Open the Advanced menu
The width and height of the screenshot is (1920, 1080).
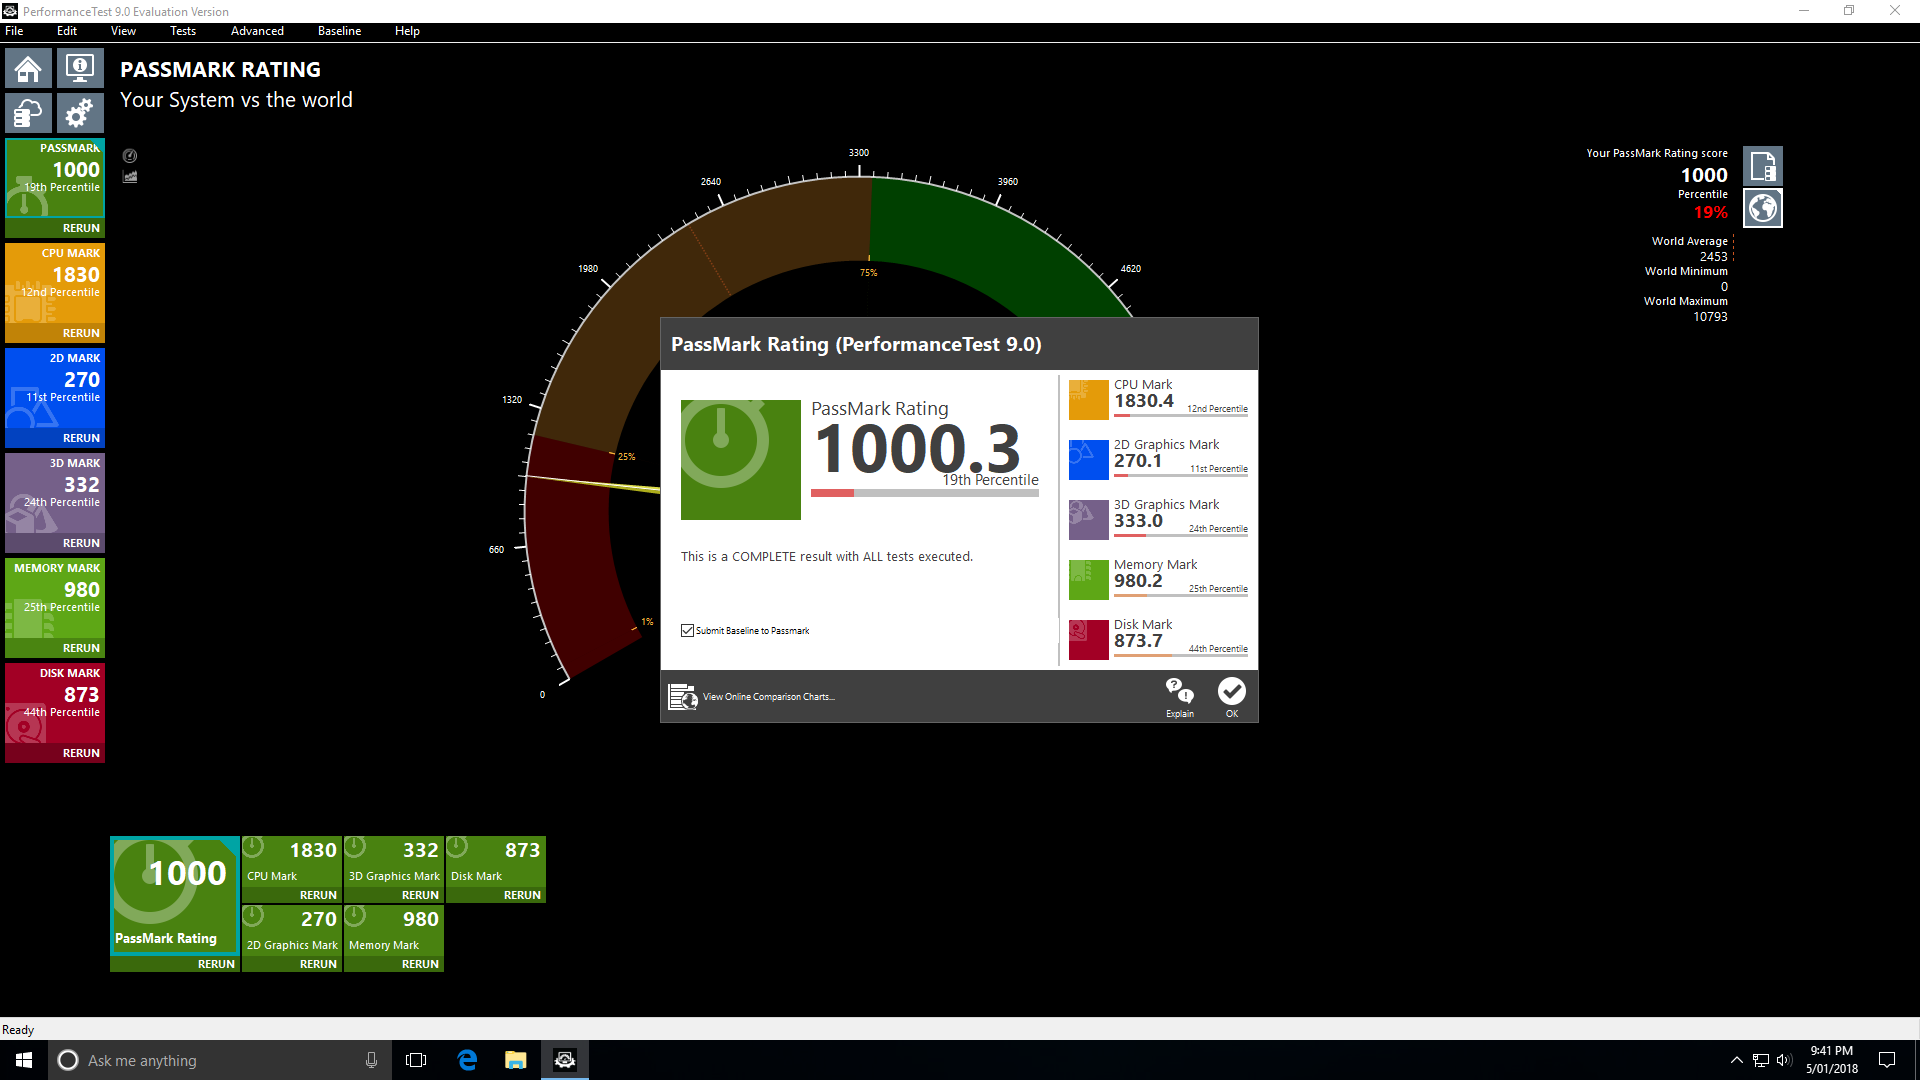click(257, 31)
